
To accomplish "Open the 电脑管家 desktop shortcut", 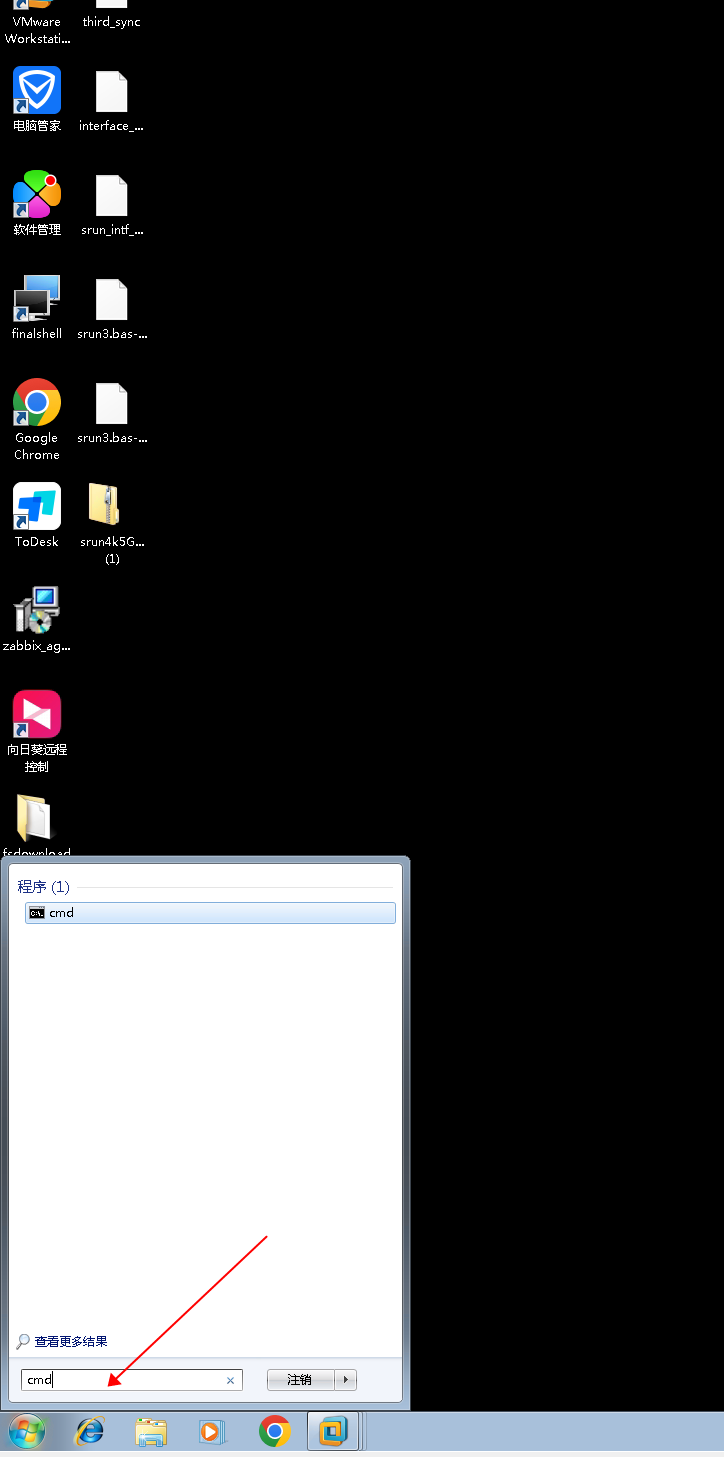I will tap(37, 91).
